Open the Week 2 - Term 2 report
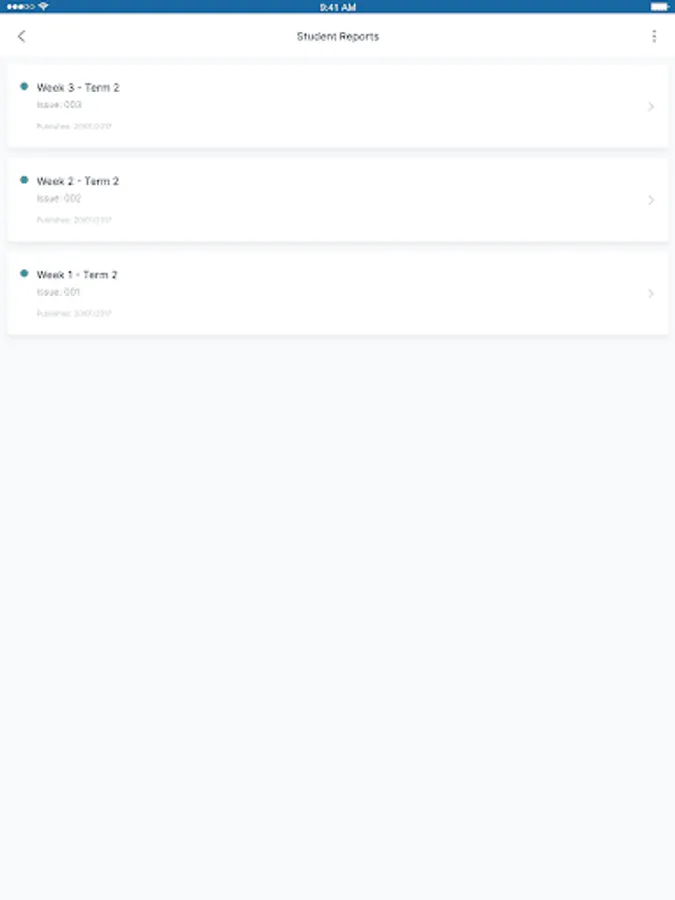675x900 pixels. pos(338,200)
